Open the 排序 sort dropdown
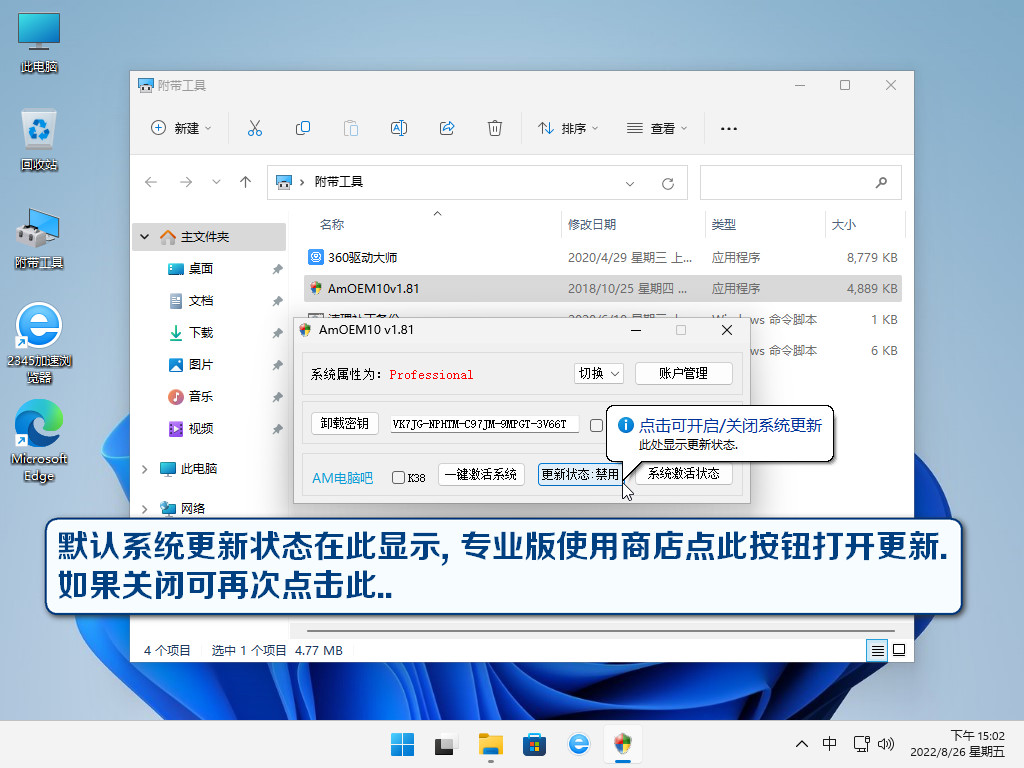Screen dimensions: 1024x768 point(568,128)
